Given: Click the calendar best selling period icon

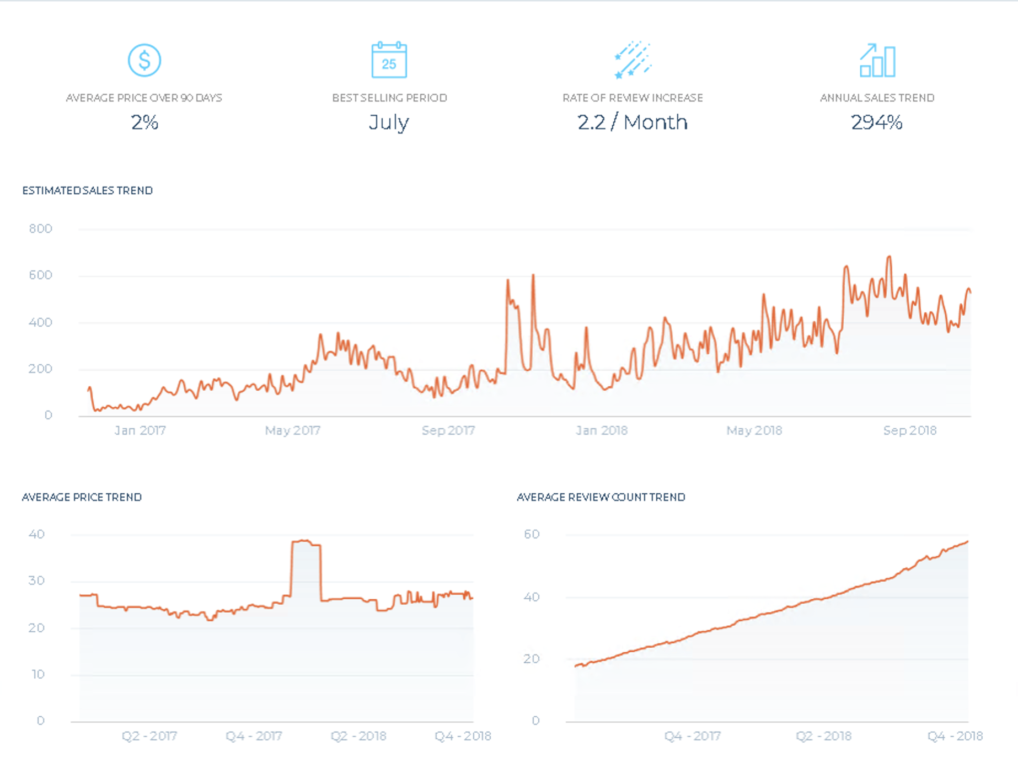Looking at the screenshot, I should pos(389,61).
